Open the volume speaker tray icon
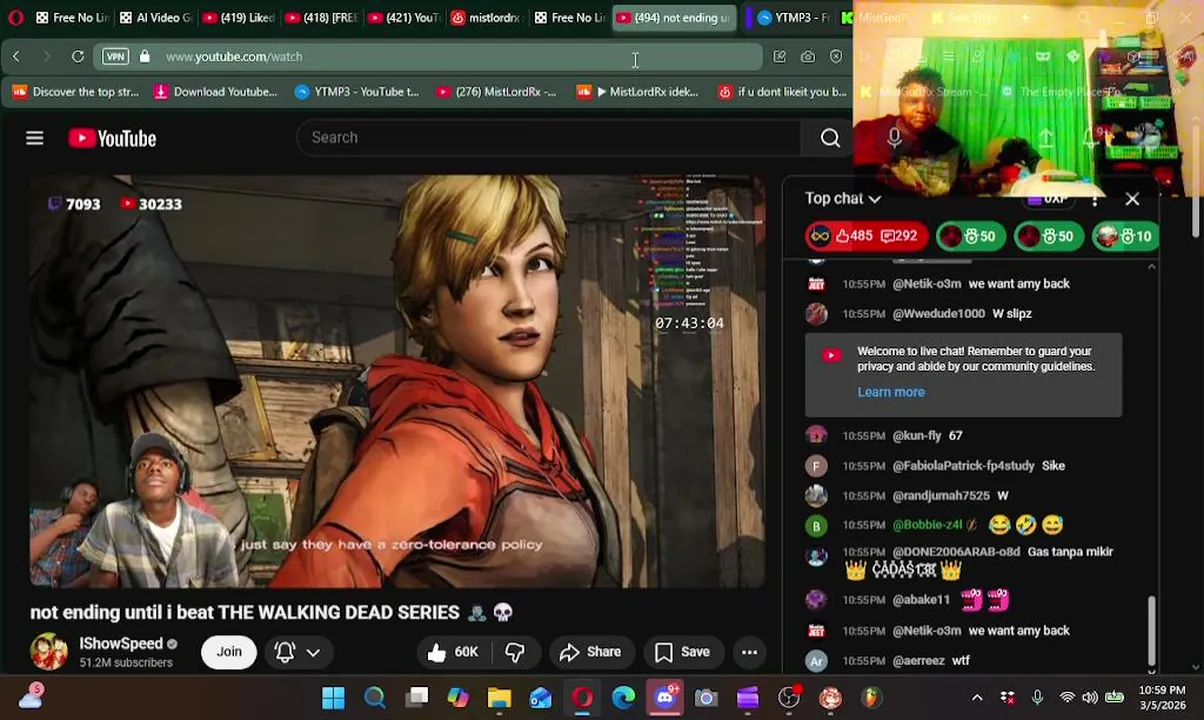This screenshot has width=1204, height=720. pyautogui.click(x=1089, y=698)
